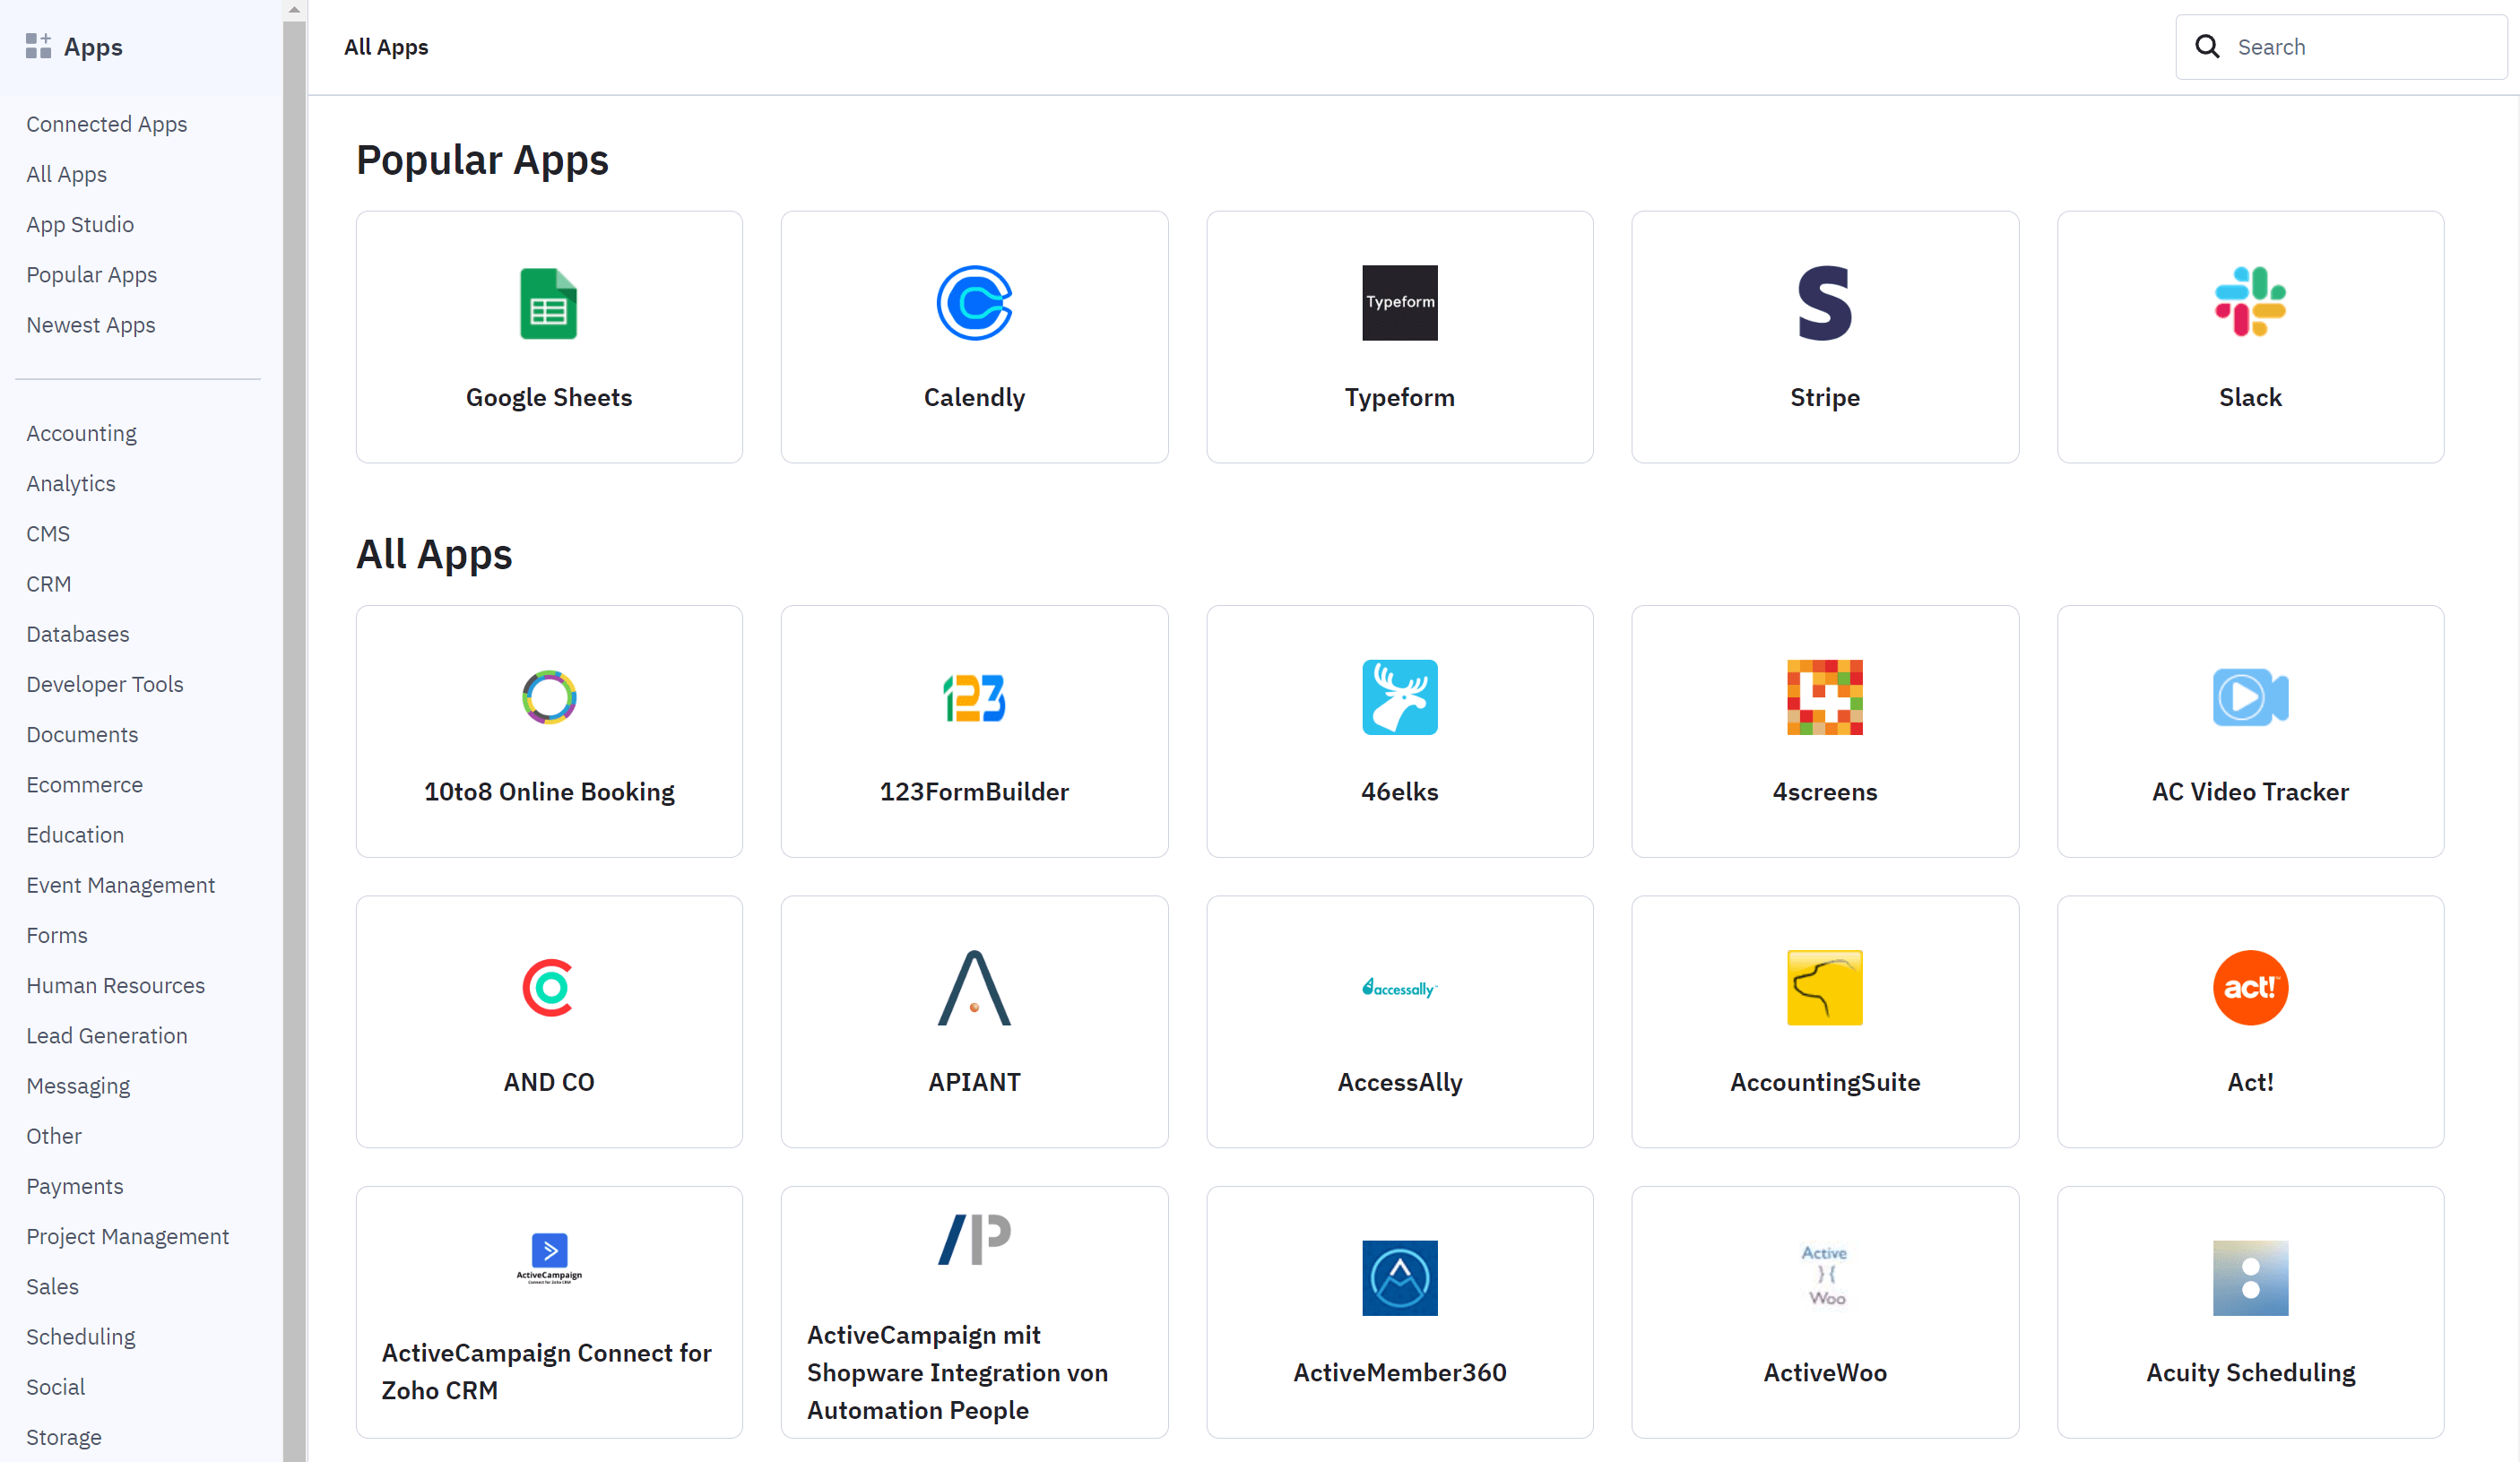Click the Acuity Scheduling card title
This screenshot has height=1462, width=2520.
[x=2250, y=1372]
